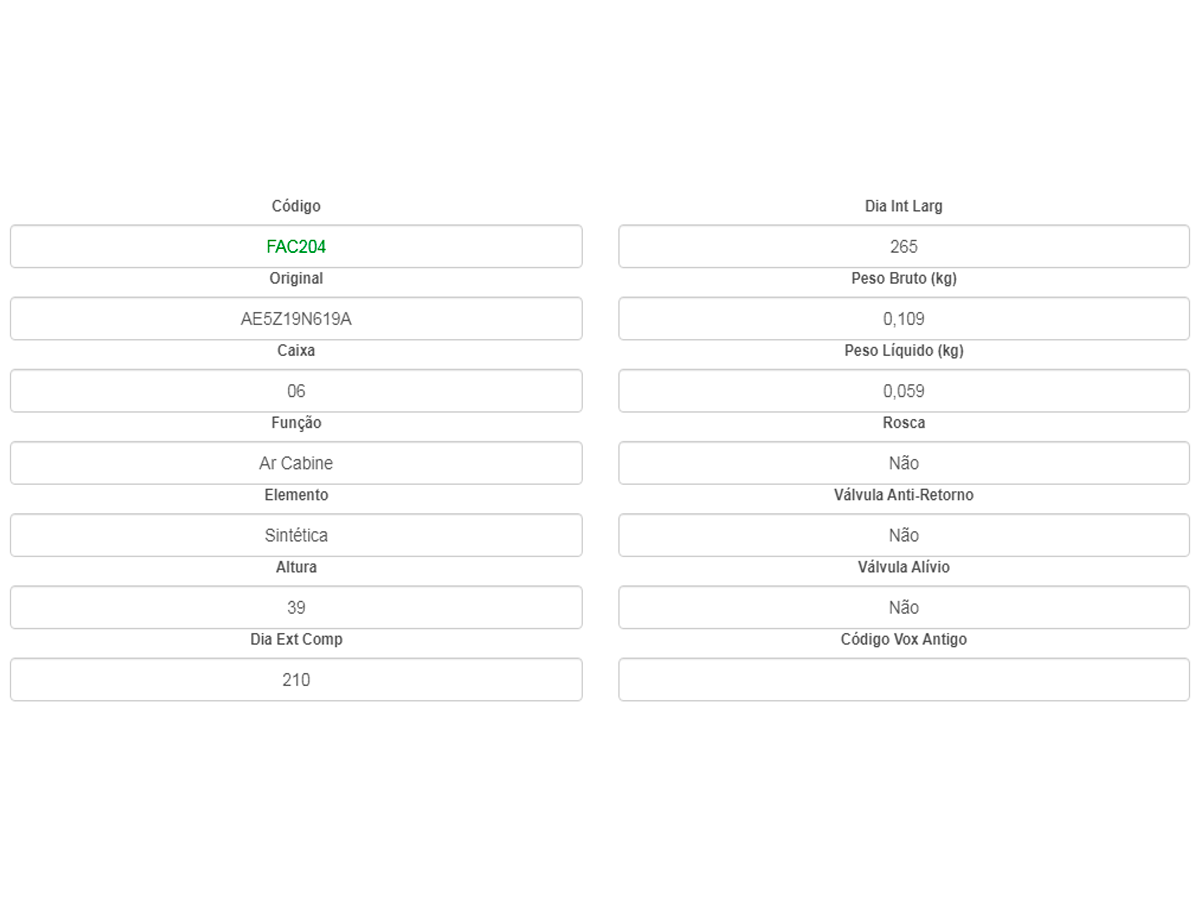This screenshot has height=900, width=1200.
Task: Focus the Dia Int Larg field showing 265
Action: (x=903, y=247)
